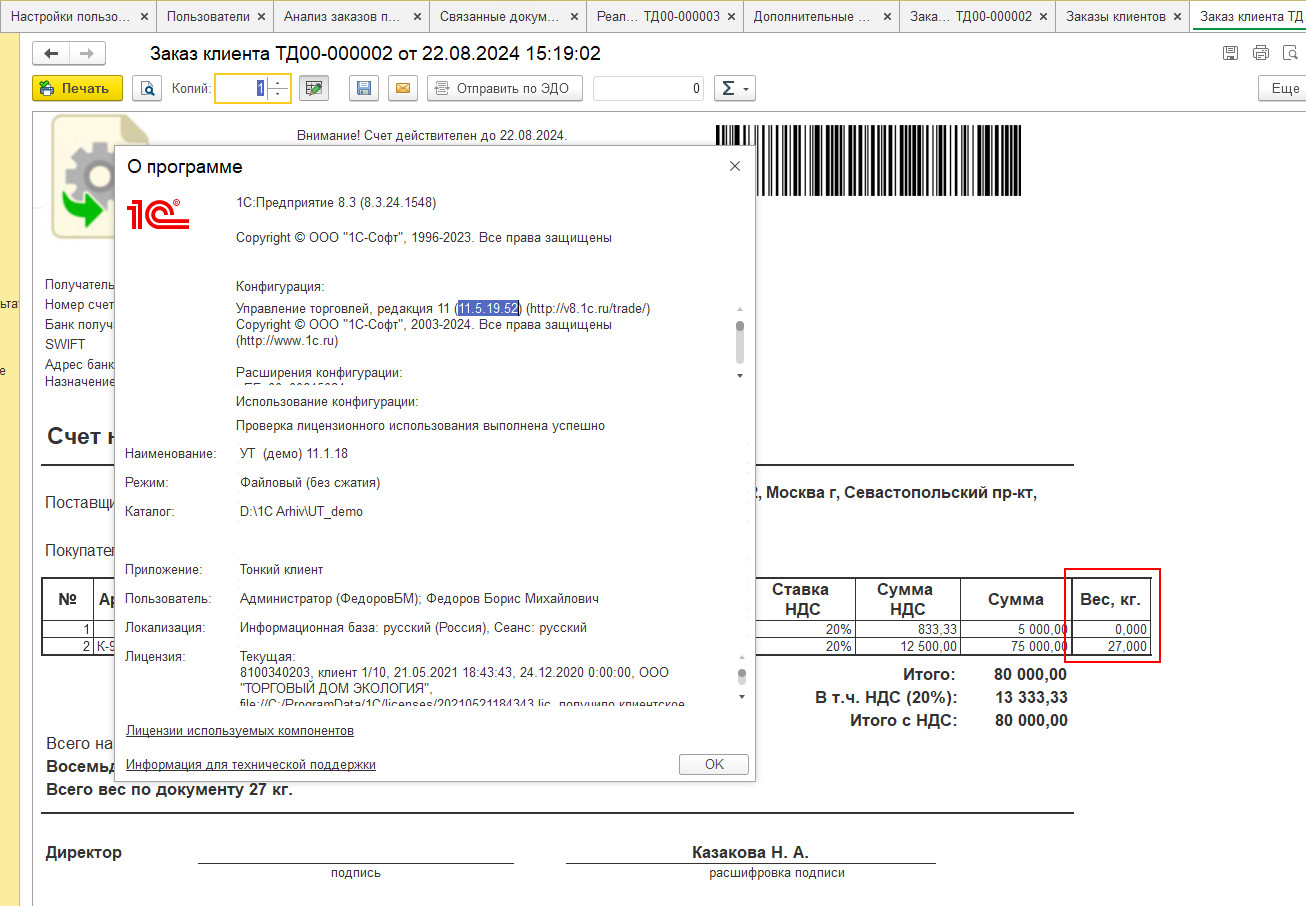Close the 'Пользователи' tab
Viewport: 1306px width, 906px height.
[x=262, y=17]
